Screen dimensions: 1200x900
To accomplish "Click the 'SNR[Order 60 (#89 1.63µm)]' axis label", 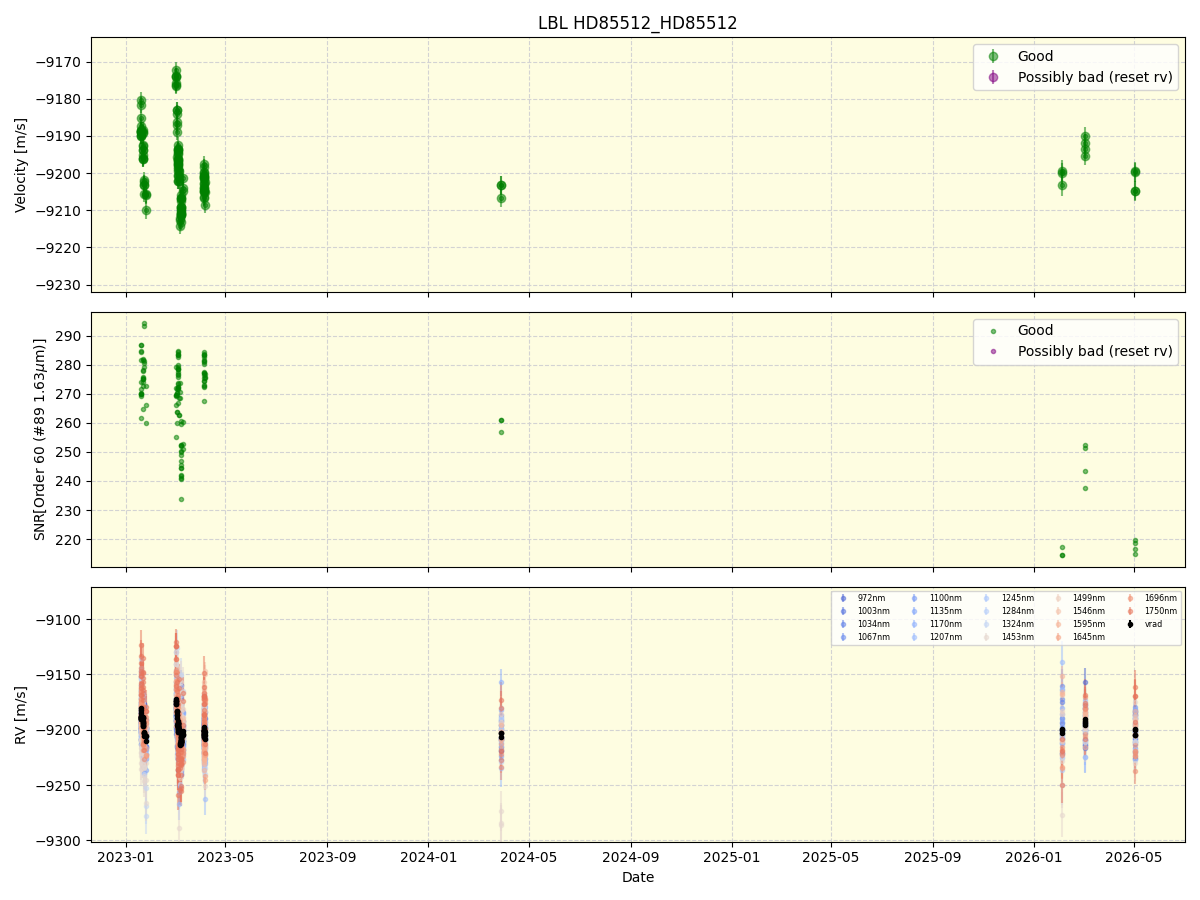I will (x=40, y=439).
